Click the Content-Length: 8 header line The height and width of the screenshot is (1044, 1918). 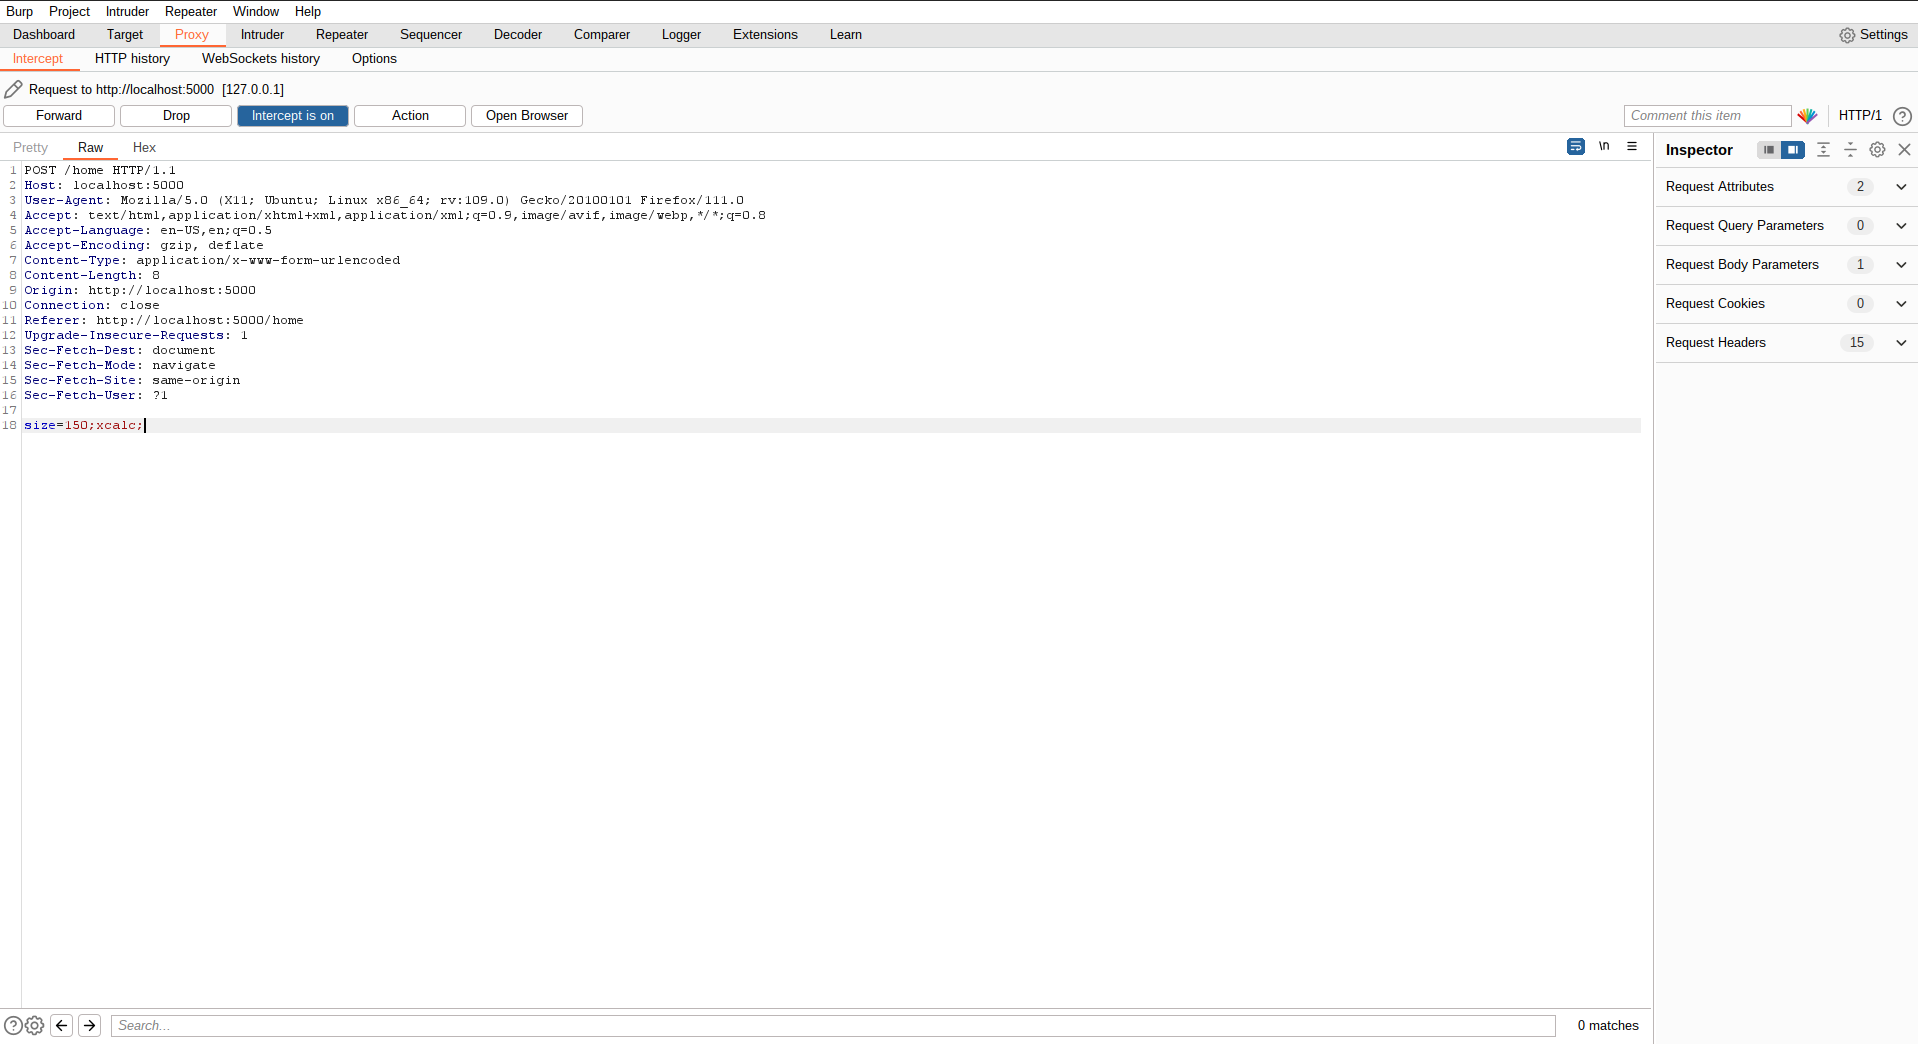pyautogui.click(x=92, y=276)
